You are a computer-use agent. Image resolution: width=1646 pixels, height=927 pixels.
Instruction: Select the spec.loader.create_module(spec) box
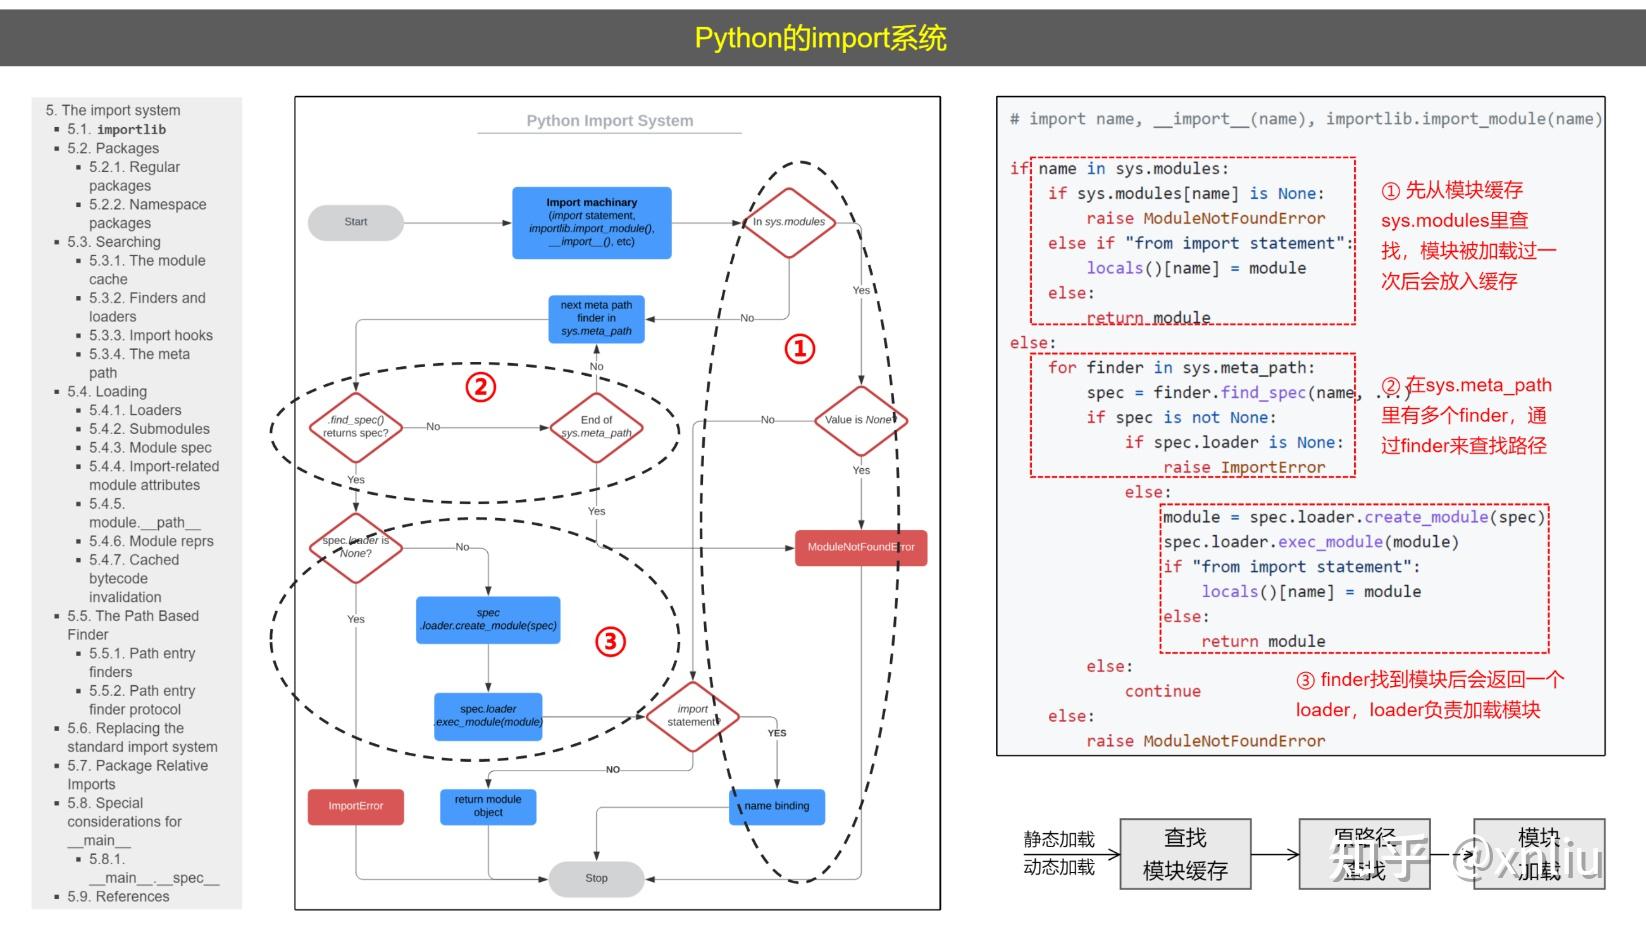(x=488, y=619)
